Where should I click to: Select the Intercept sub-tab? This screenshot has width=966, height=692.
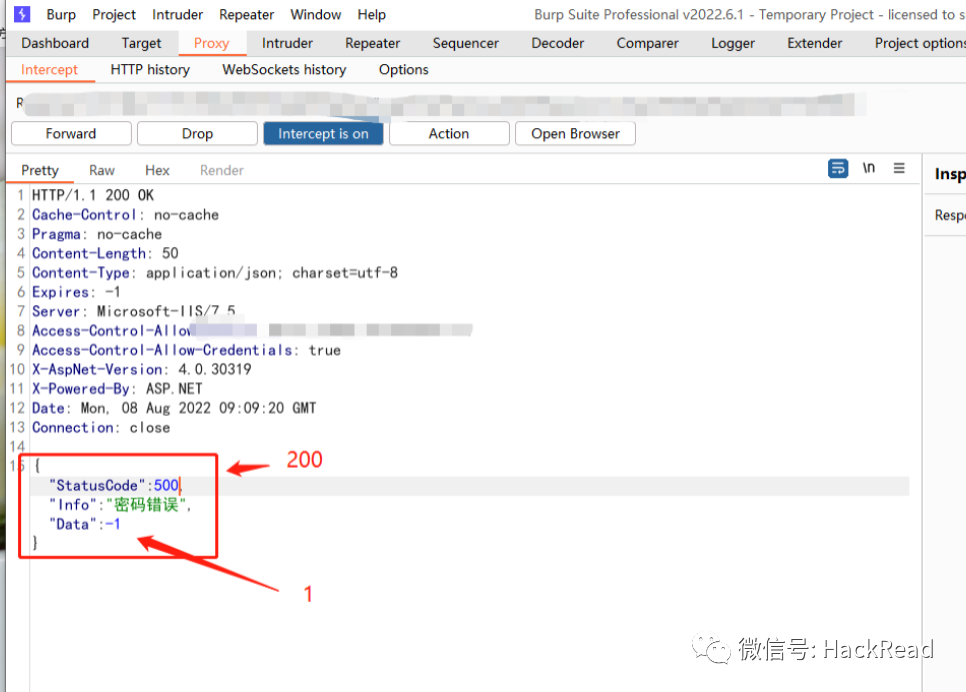click(49, 70)
